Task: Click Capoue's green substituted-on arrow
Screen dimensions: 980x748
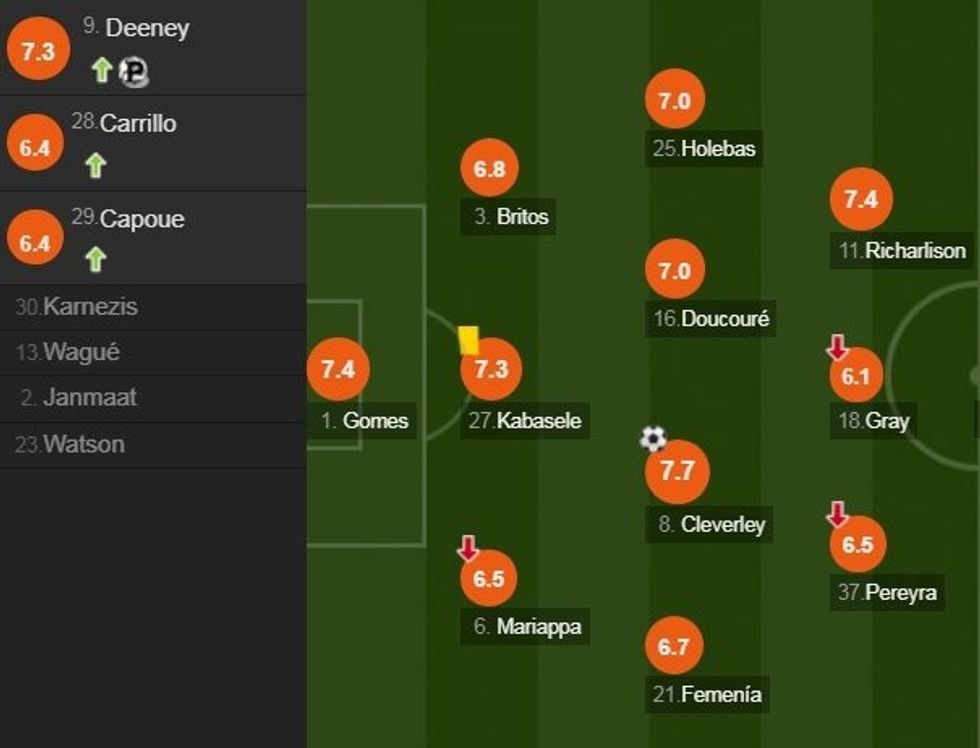Action: pos(95,260)
